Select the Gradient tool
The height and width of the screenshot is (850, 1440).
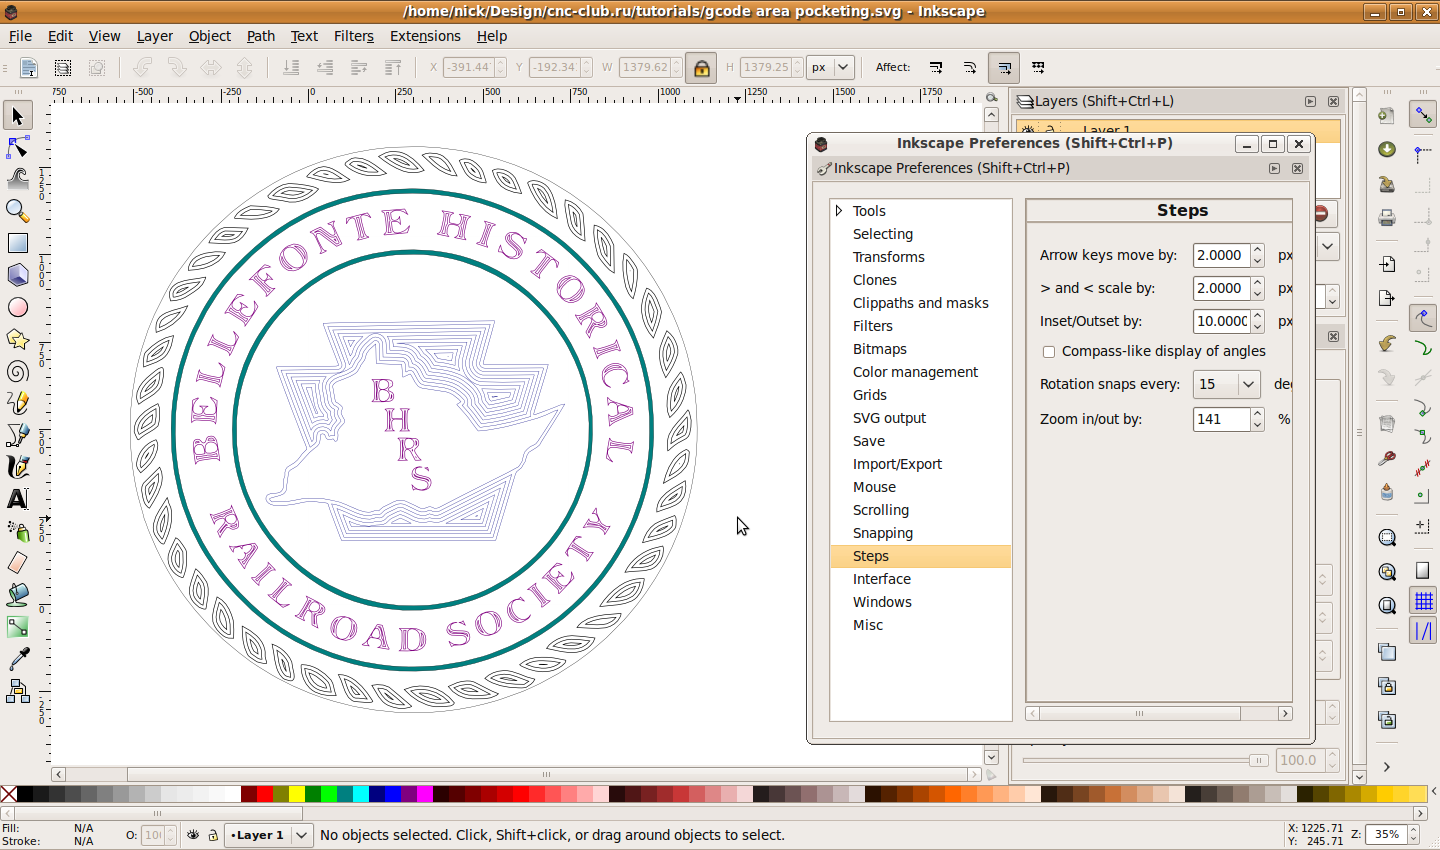[18, 627]
